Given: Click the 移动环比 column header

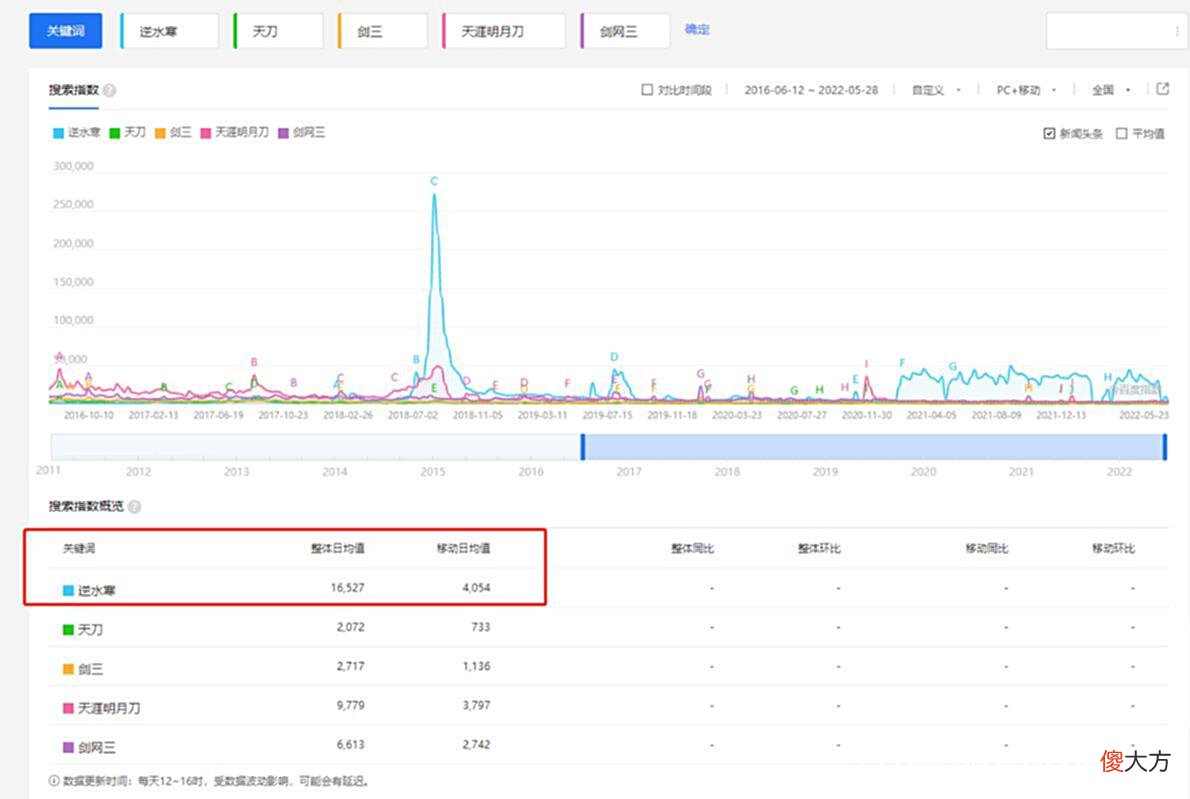Looking at the screenshot, I should (x=1113, y=548).
